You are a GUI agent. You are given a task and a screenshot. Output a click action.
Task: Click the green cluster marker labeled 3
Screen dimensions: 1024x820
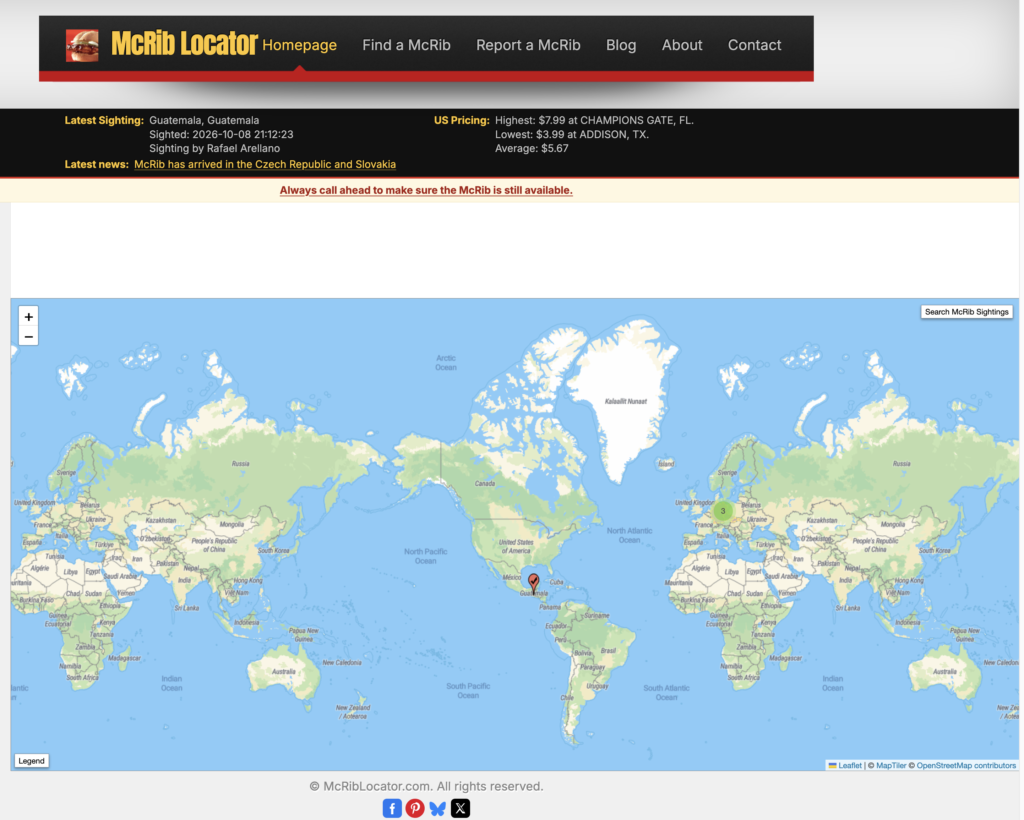pyautogui.click(x=723, y=511)
